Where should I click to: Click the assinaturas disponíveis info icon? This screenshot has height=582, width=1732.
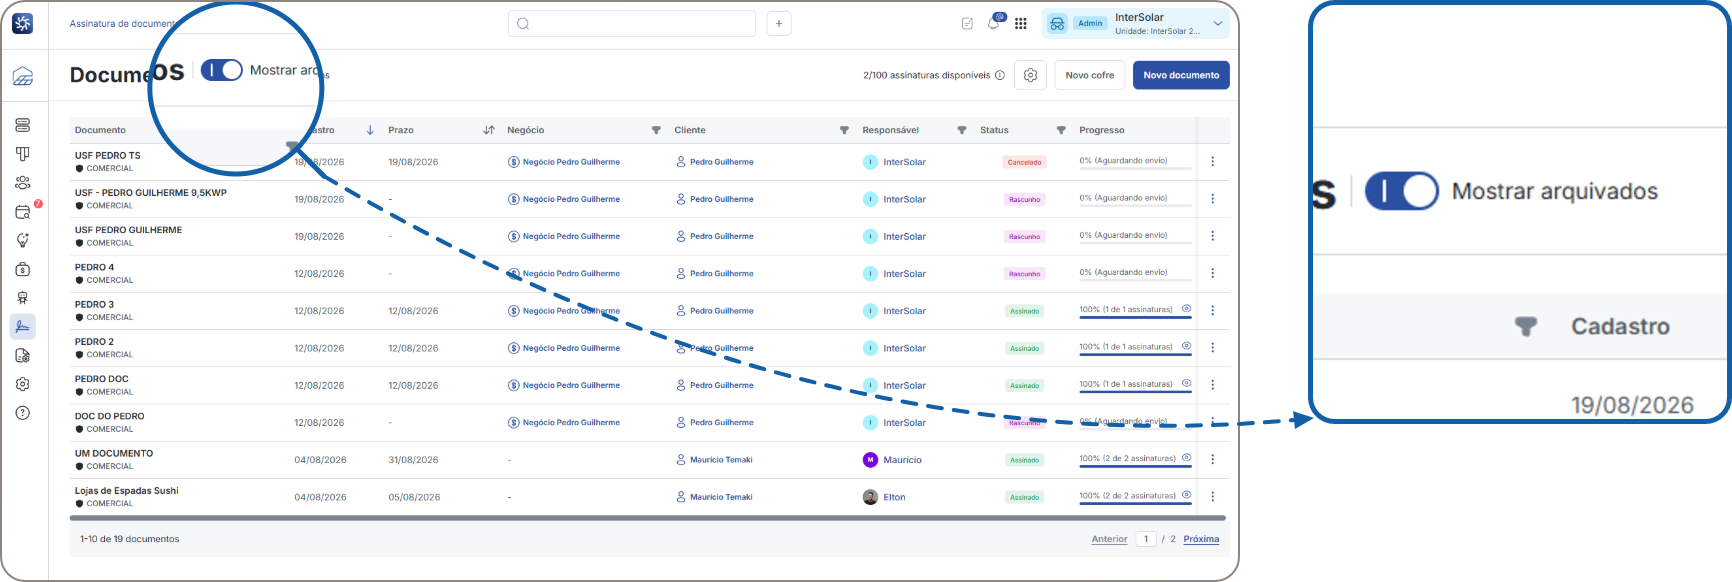[1000, 75]
